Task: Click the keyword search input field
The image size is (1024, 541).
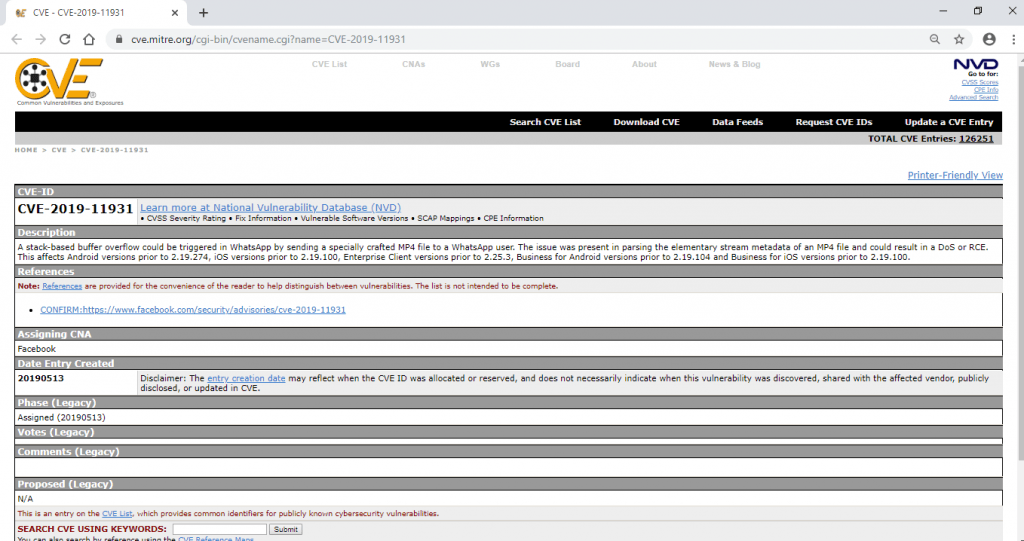Action: [219, 529]
